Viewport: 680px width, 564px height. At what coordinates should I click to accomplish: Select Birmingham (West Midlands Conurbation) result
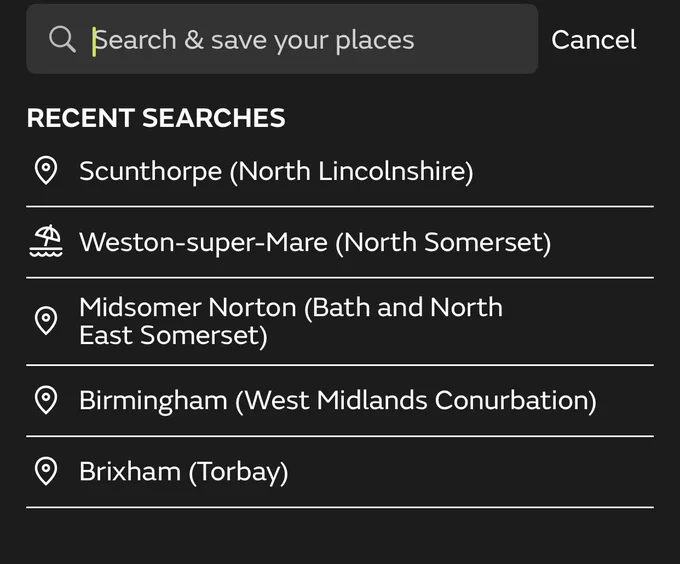click(x=340, y=401)
